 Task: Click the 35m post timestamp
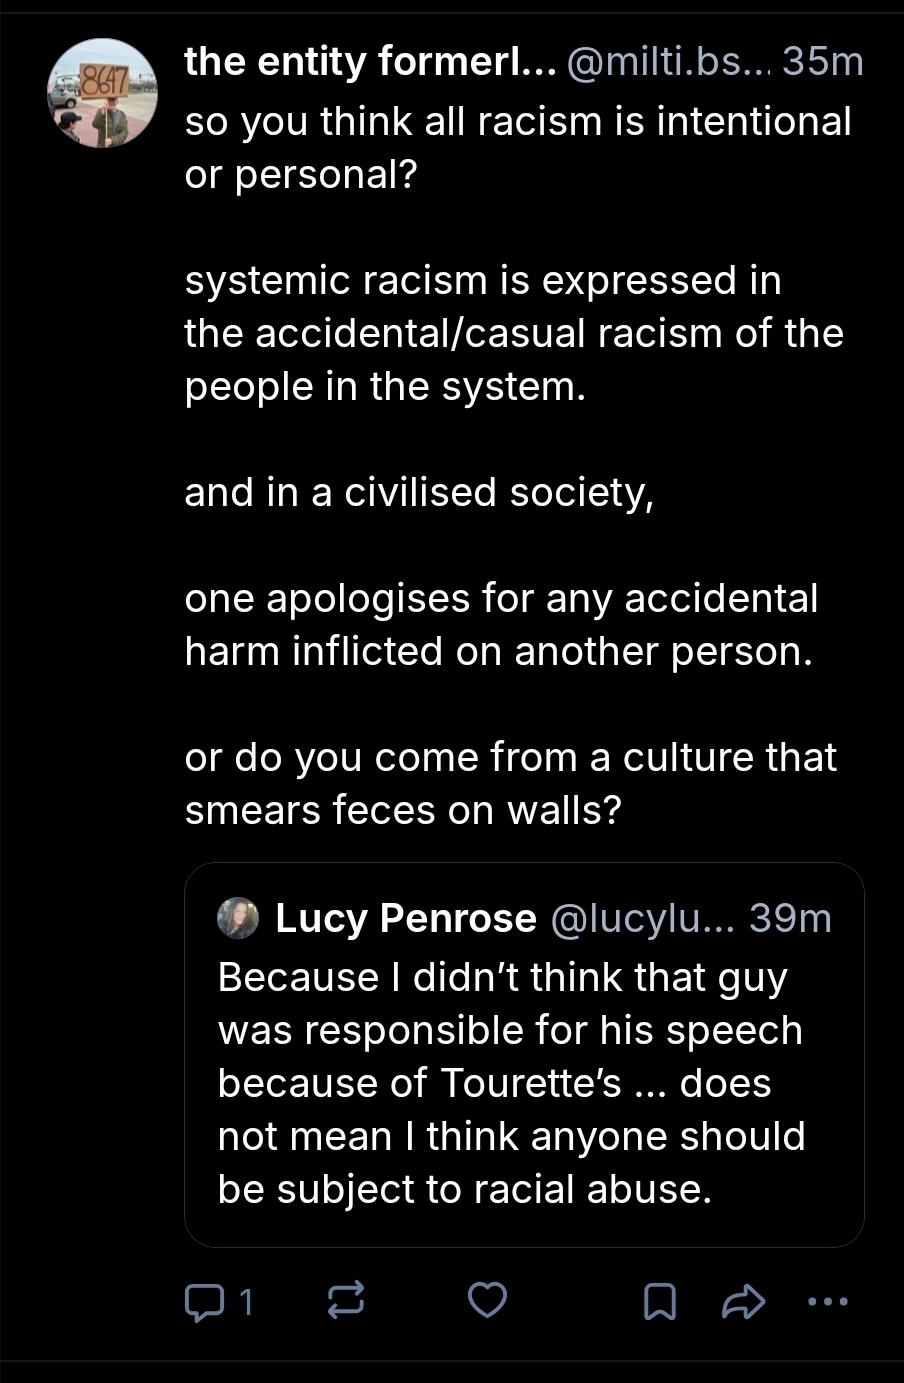[x=823, y=62]
